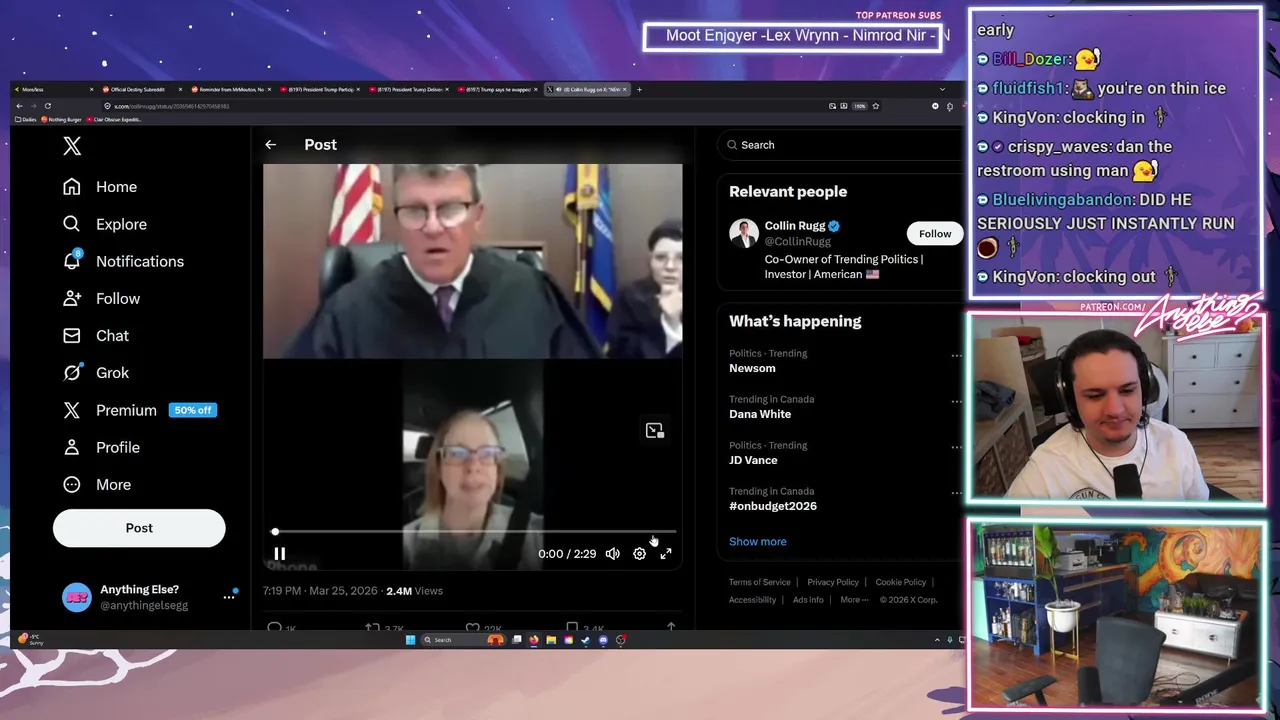Show hidden system tray icons
Image resolution: width=1280 pixels, height=720 pixels.
[937, 640]
